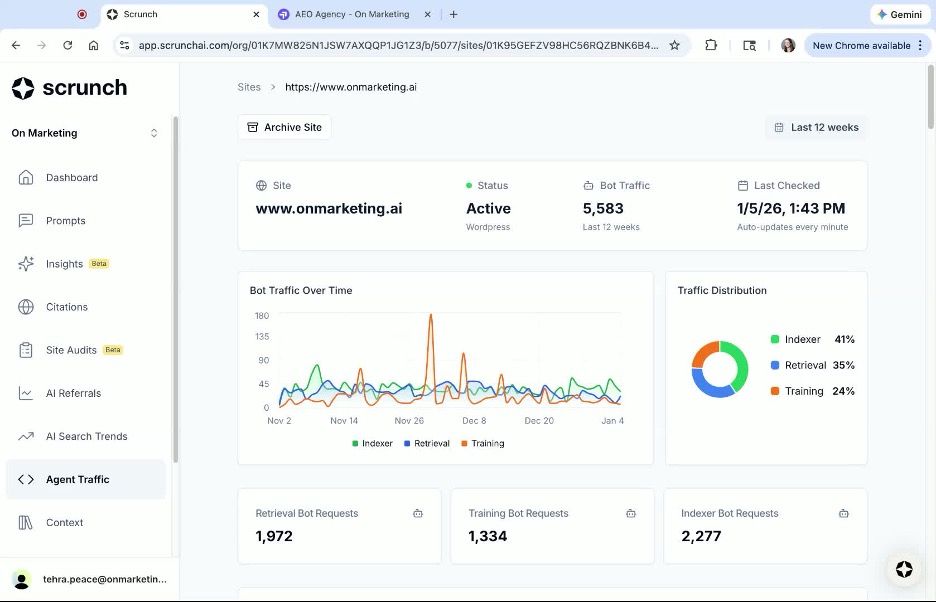Click the floating scrunch widget button
Viewport: 936px width, 602px height.
tap(904, 570)
